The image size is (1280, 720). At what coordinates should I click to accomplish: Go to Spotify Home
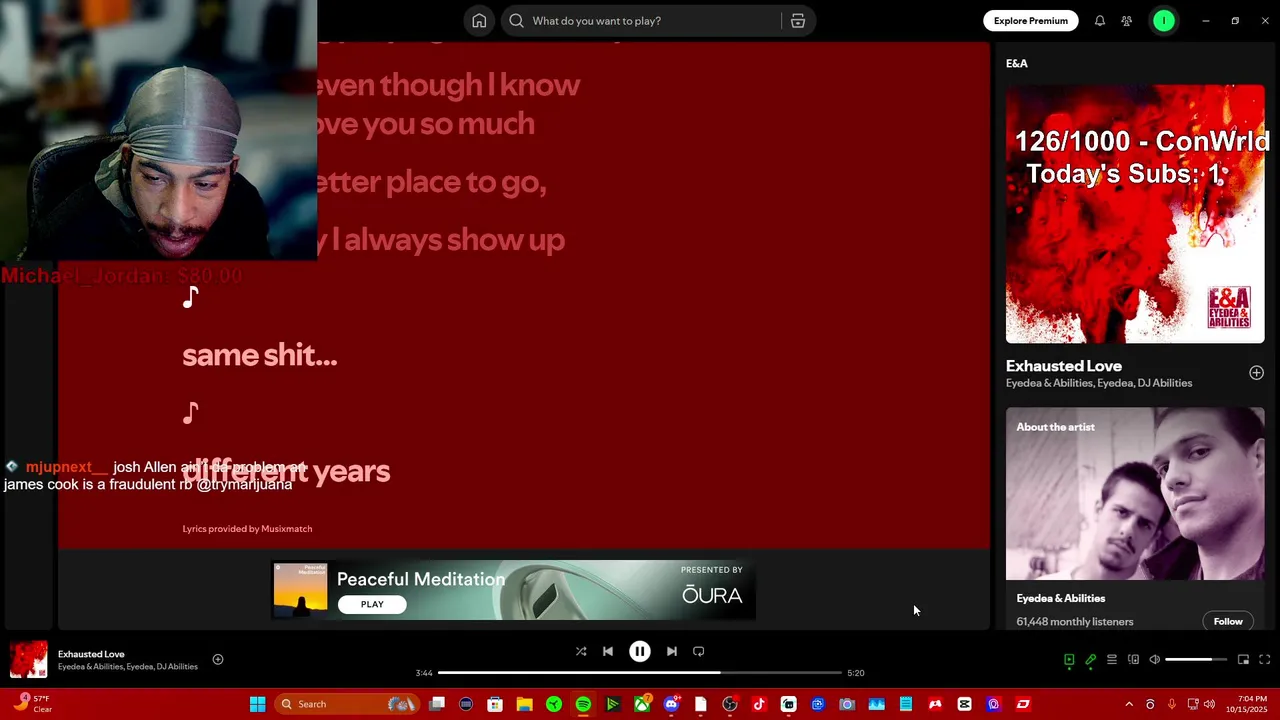(x=479, y=21)
